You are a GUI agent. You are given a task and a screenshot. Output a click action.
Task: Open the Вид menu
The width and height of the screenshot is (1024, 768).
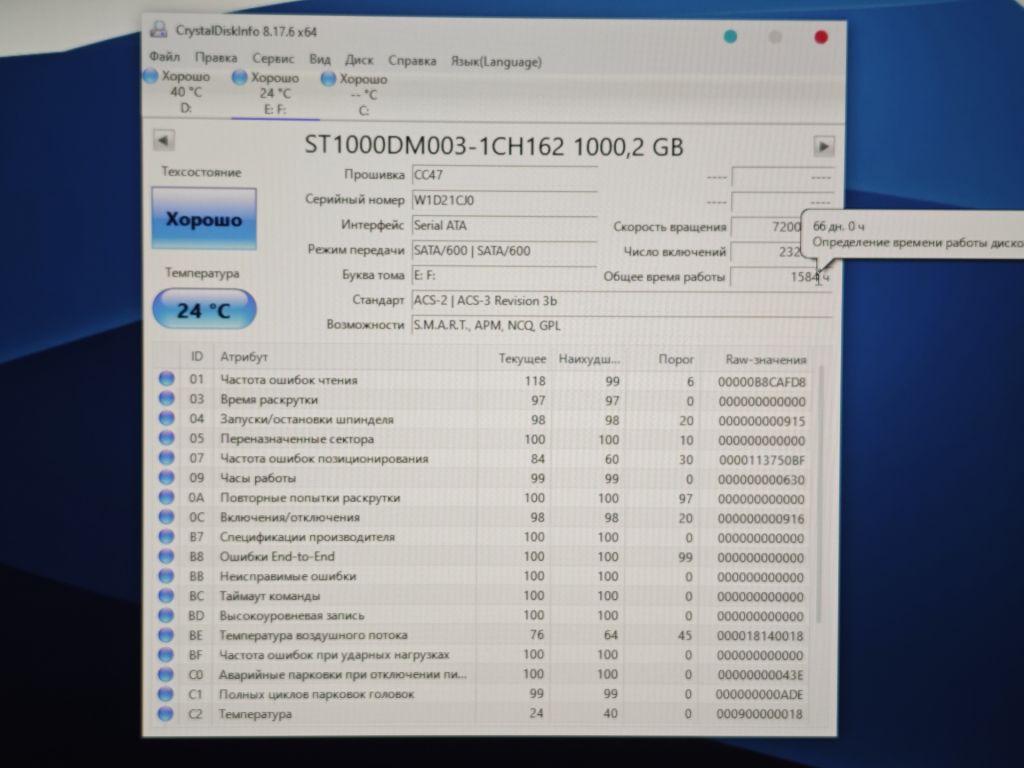[319, 59]
